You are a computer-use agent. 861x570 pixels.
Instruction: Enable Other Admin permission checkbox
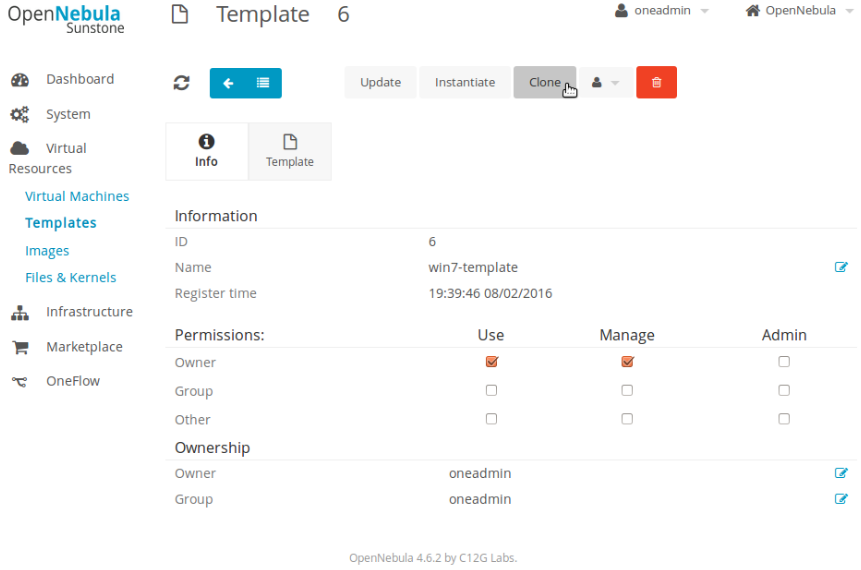pos(784,419)
